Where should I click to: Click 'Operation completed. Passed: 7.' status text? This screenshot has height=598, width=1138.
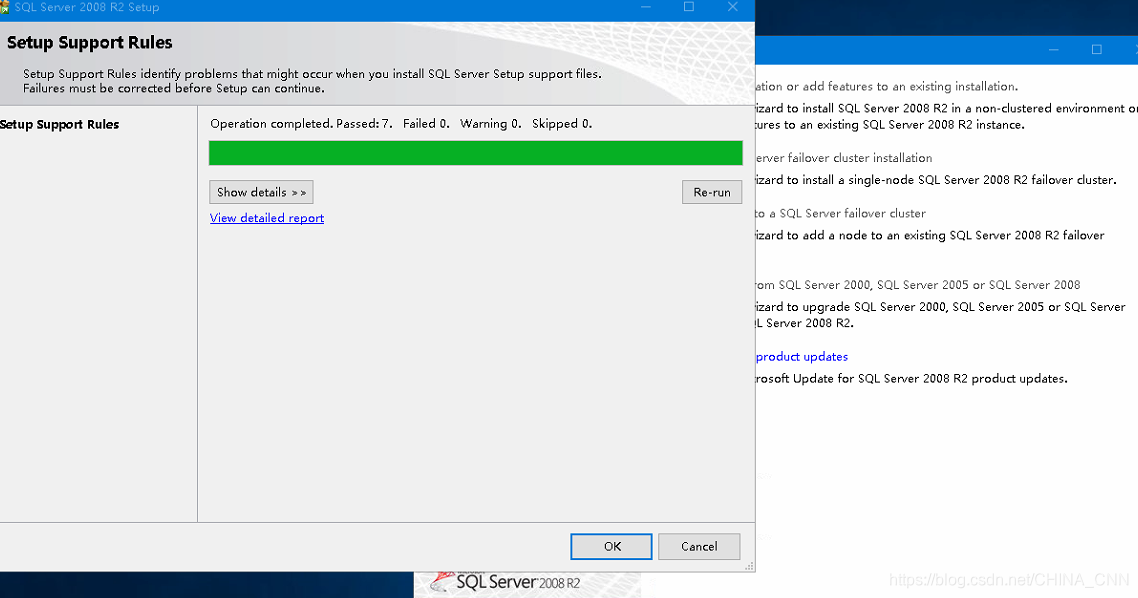(x=301, y=123)
